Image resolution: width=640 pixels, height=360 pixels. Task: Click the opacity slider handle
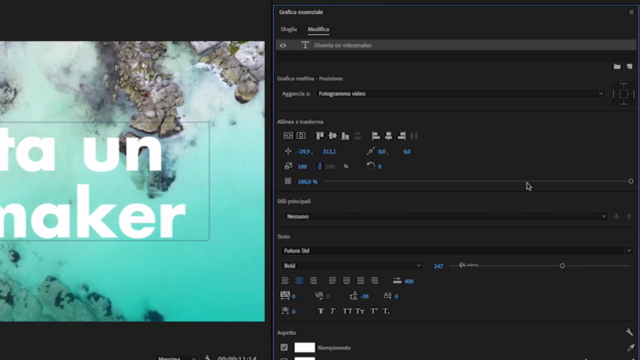click(x=631, y=181)
